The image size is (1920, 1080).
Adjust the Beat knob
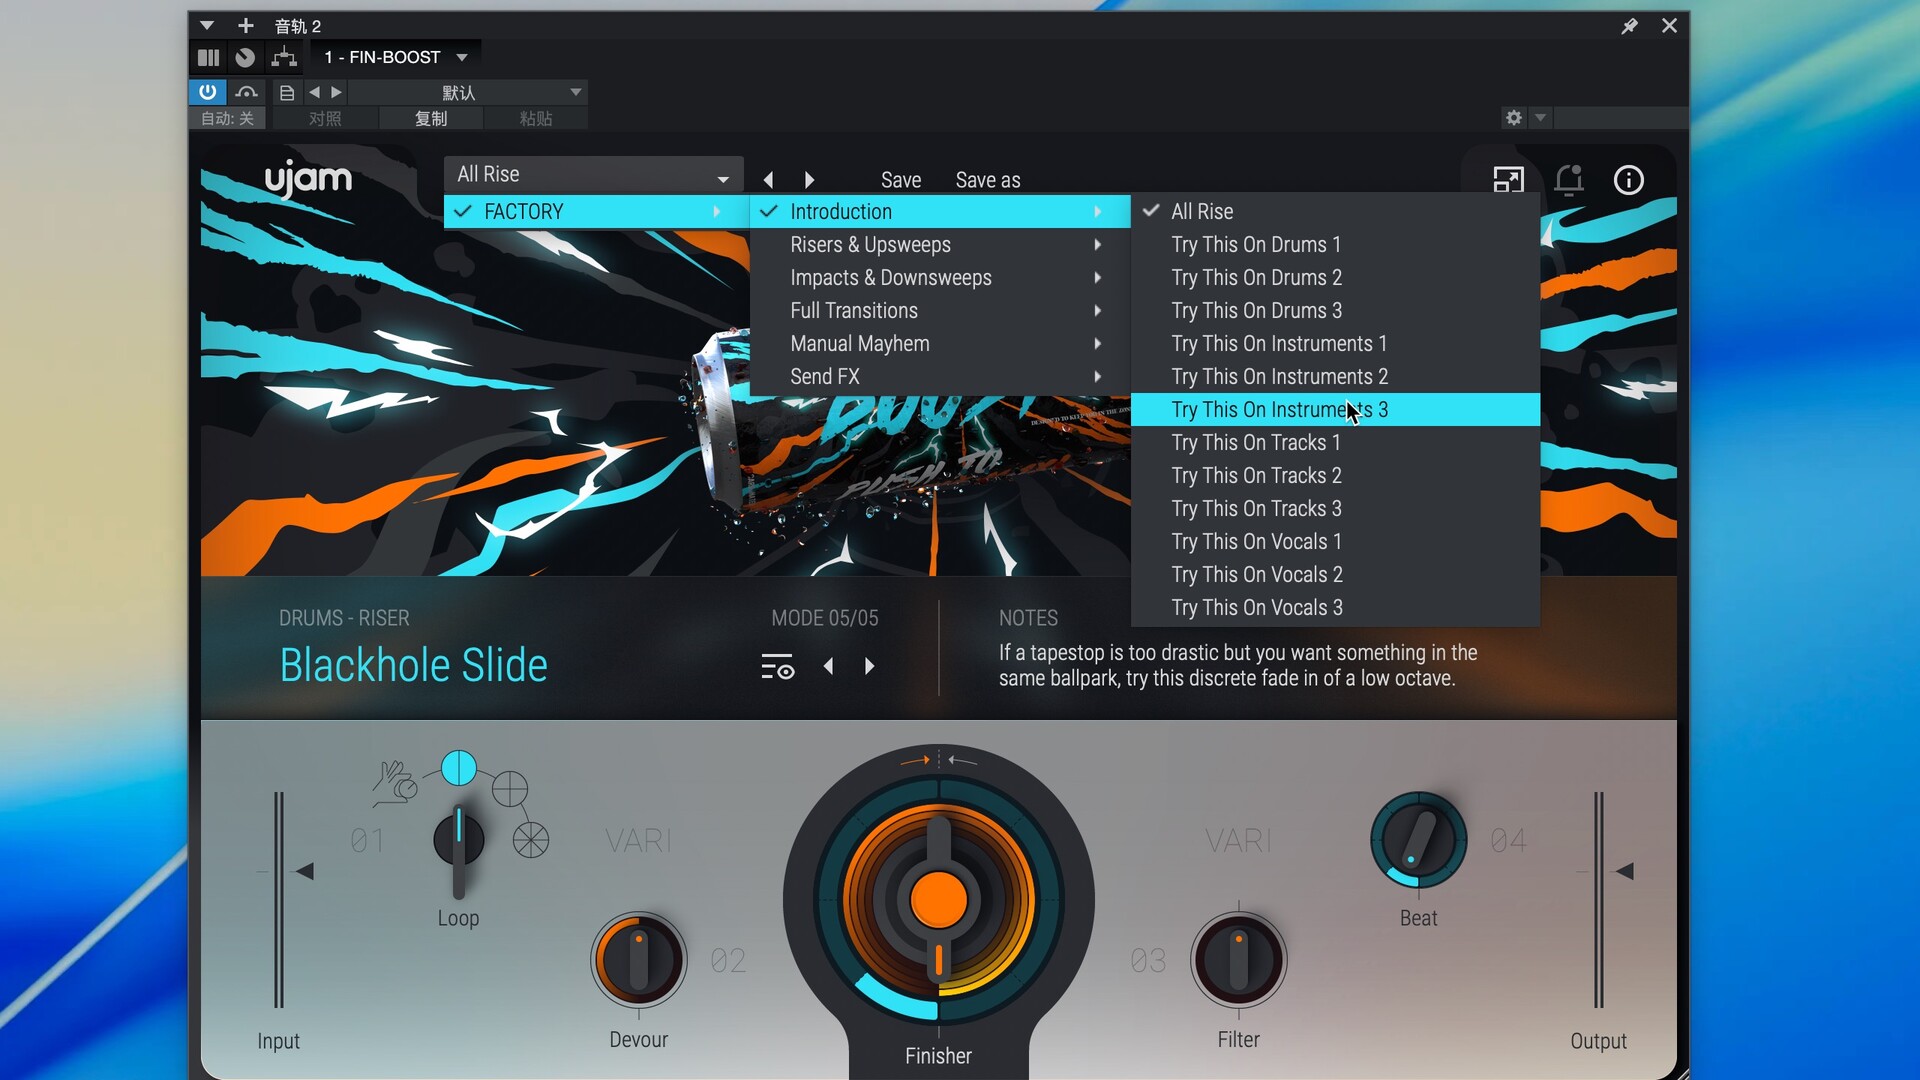tap(1418, 840)
